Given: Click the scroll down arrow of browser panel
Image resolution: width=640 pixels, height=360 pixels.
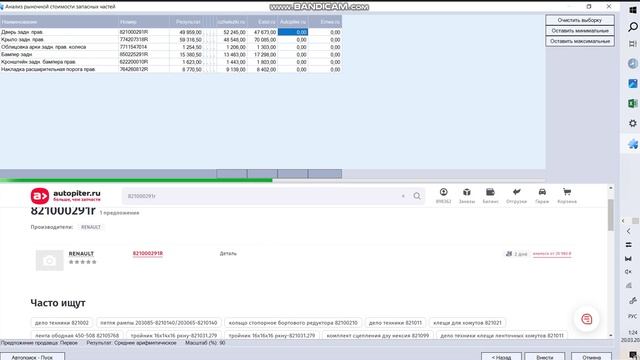Looking at the screenshot, I should click(x=611, y=335).
